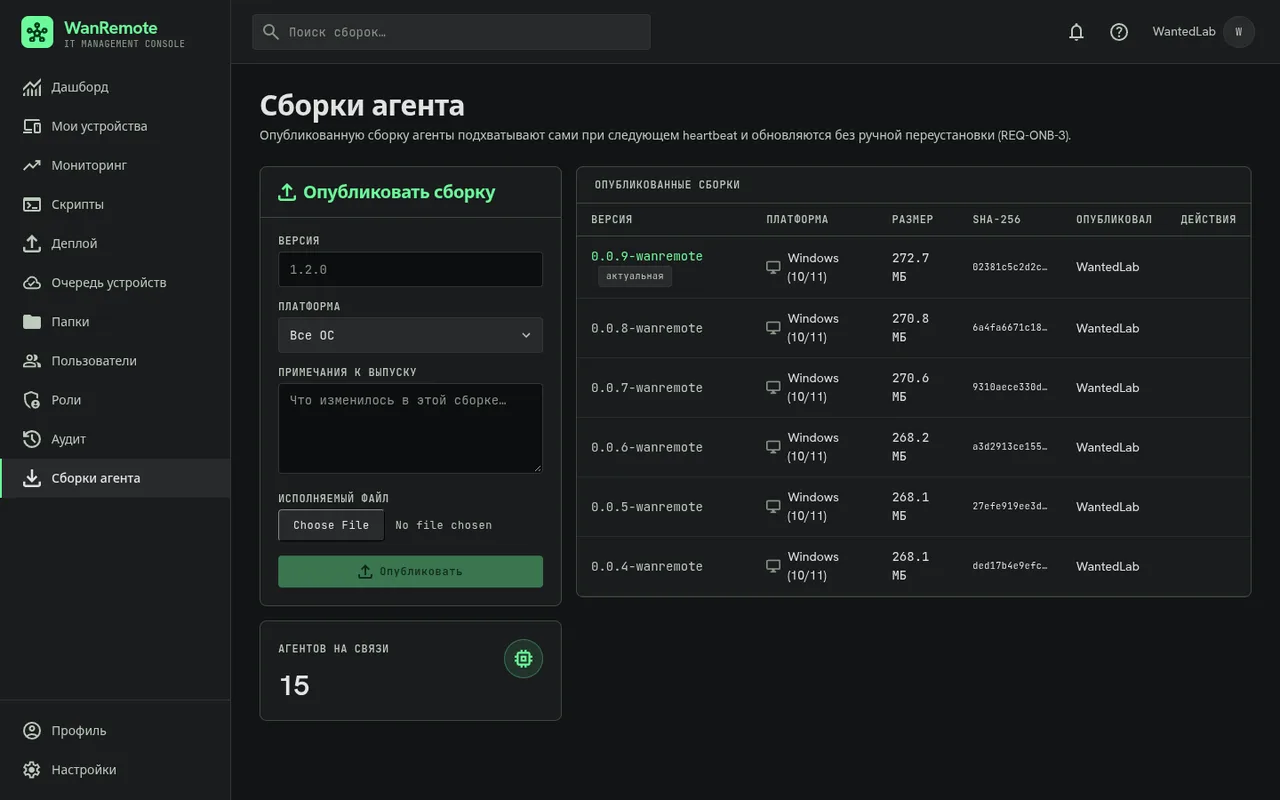Open notifications bell
1280x800 pixels.
1076,32
